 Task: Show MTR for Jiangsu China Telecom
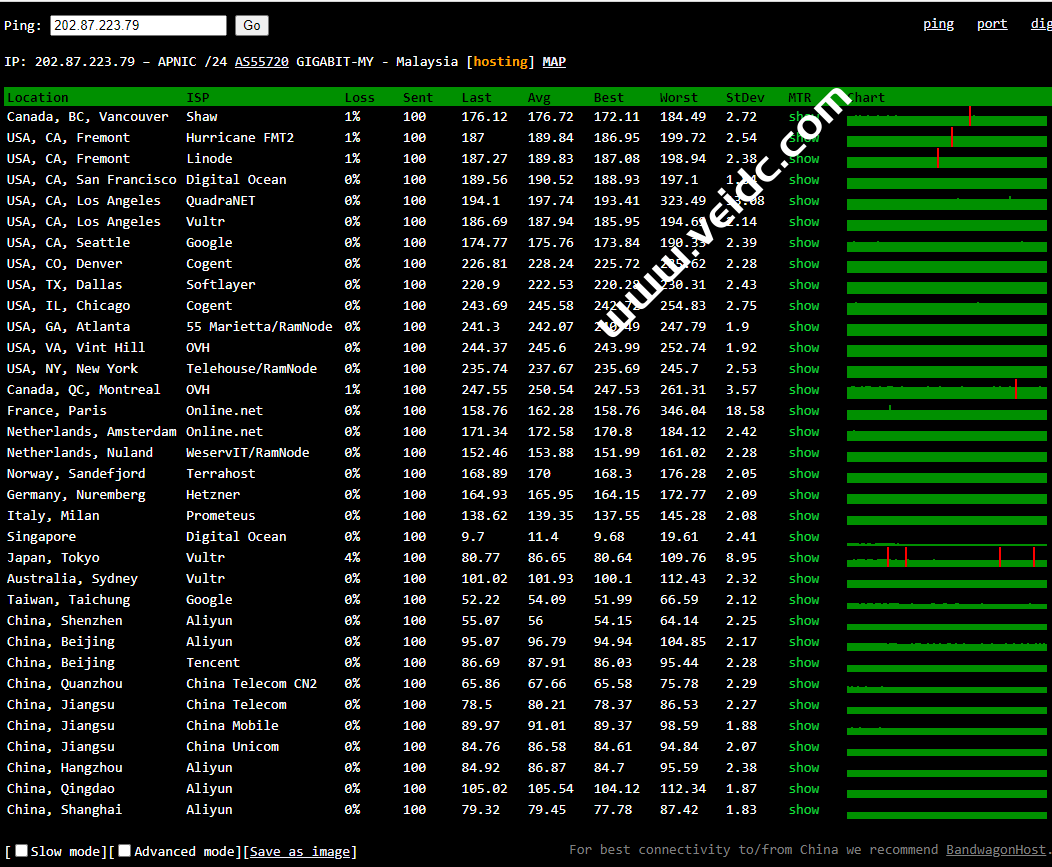pos(804,705)
